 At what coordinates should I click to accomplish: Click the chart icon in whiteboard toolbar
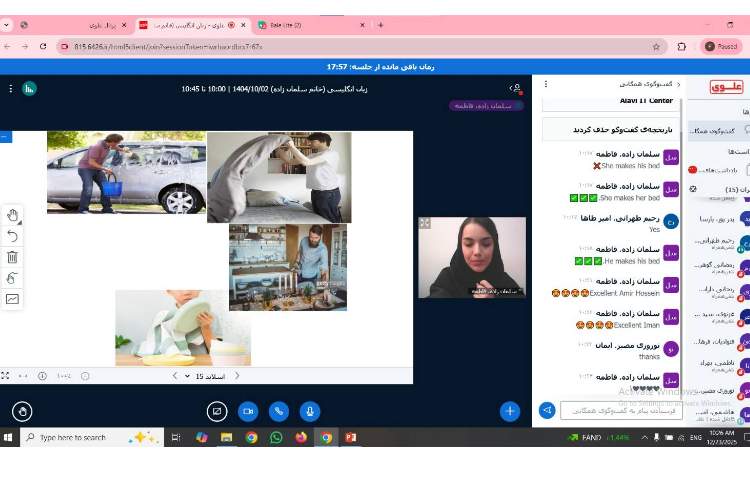(x=12, y=299)
